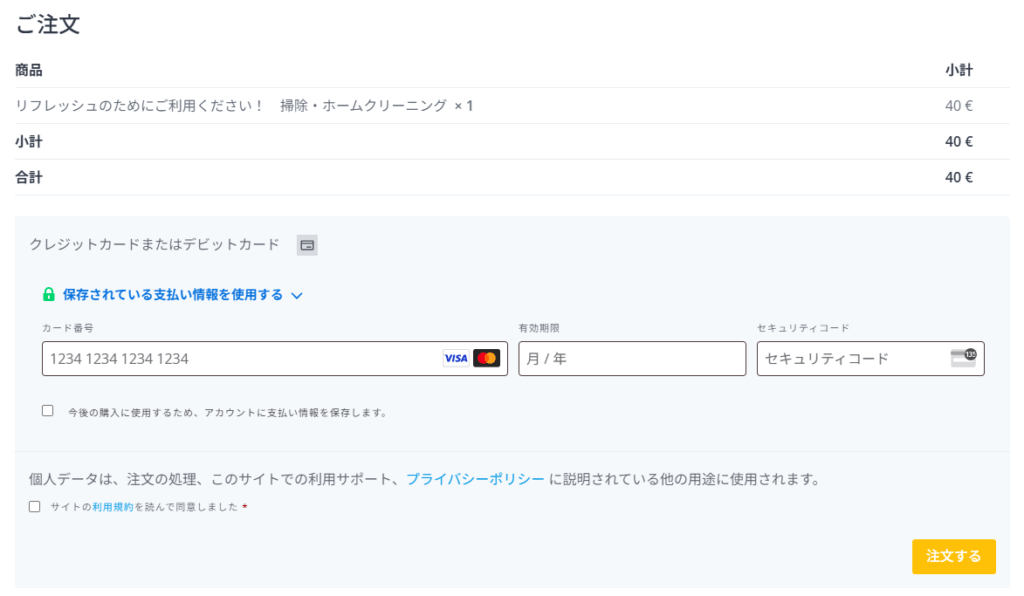
Task: Click the VISA logo in card number field
Action: pyautogui.click(x=456, y=358)
